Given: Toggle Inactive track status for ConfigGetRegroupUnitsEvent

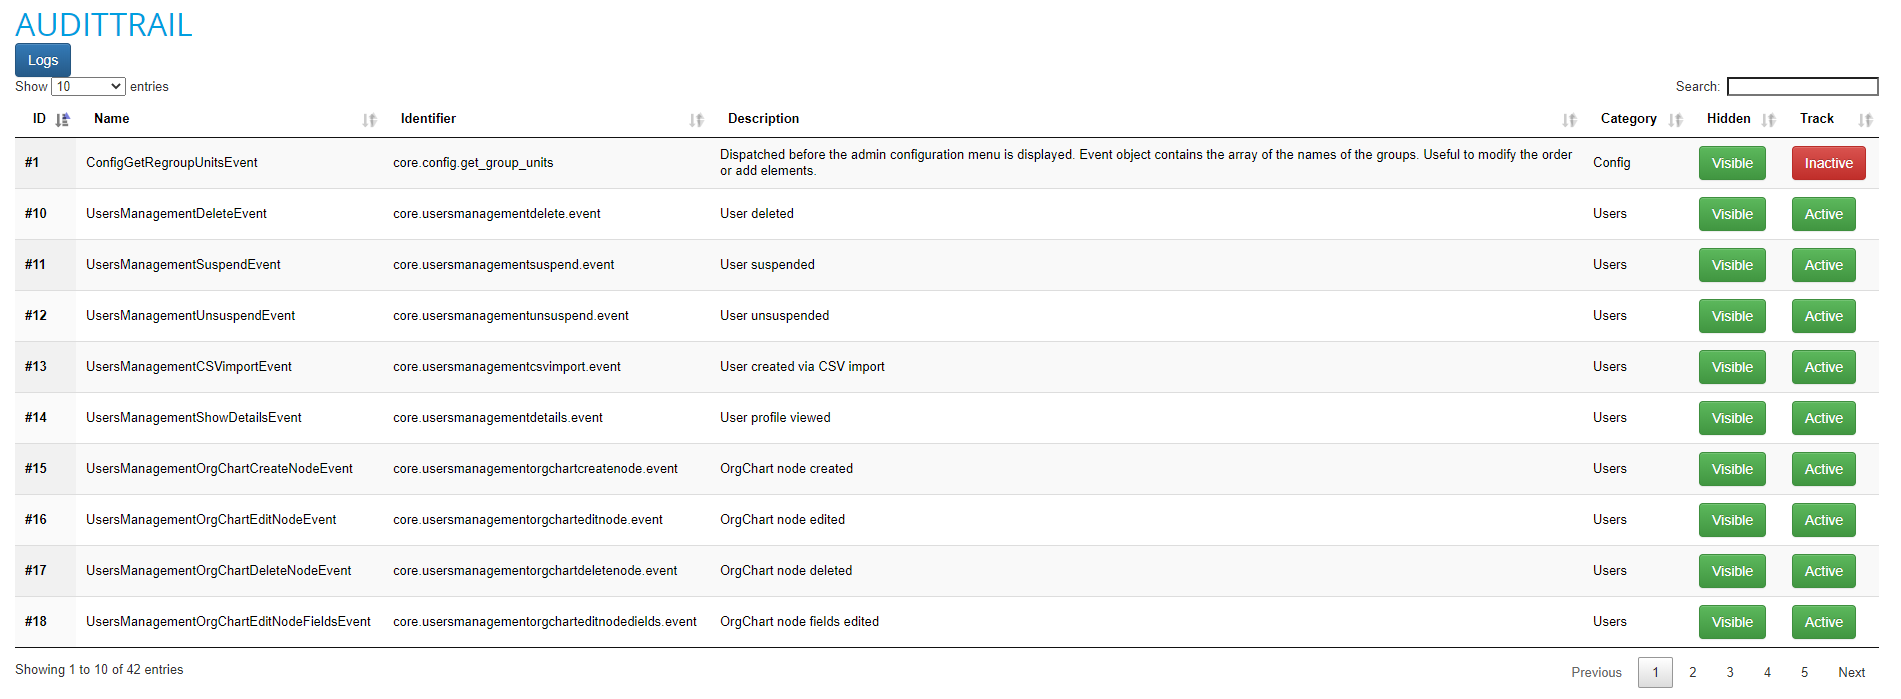Looking at the screenshot, I should tap(1828, 162).
